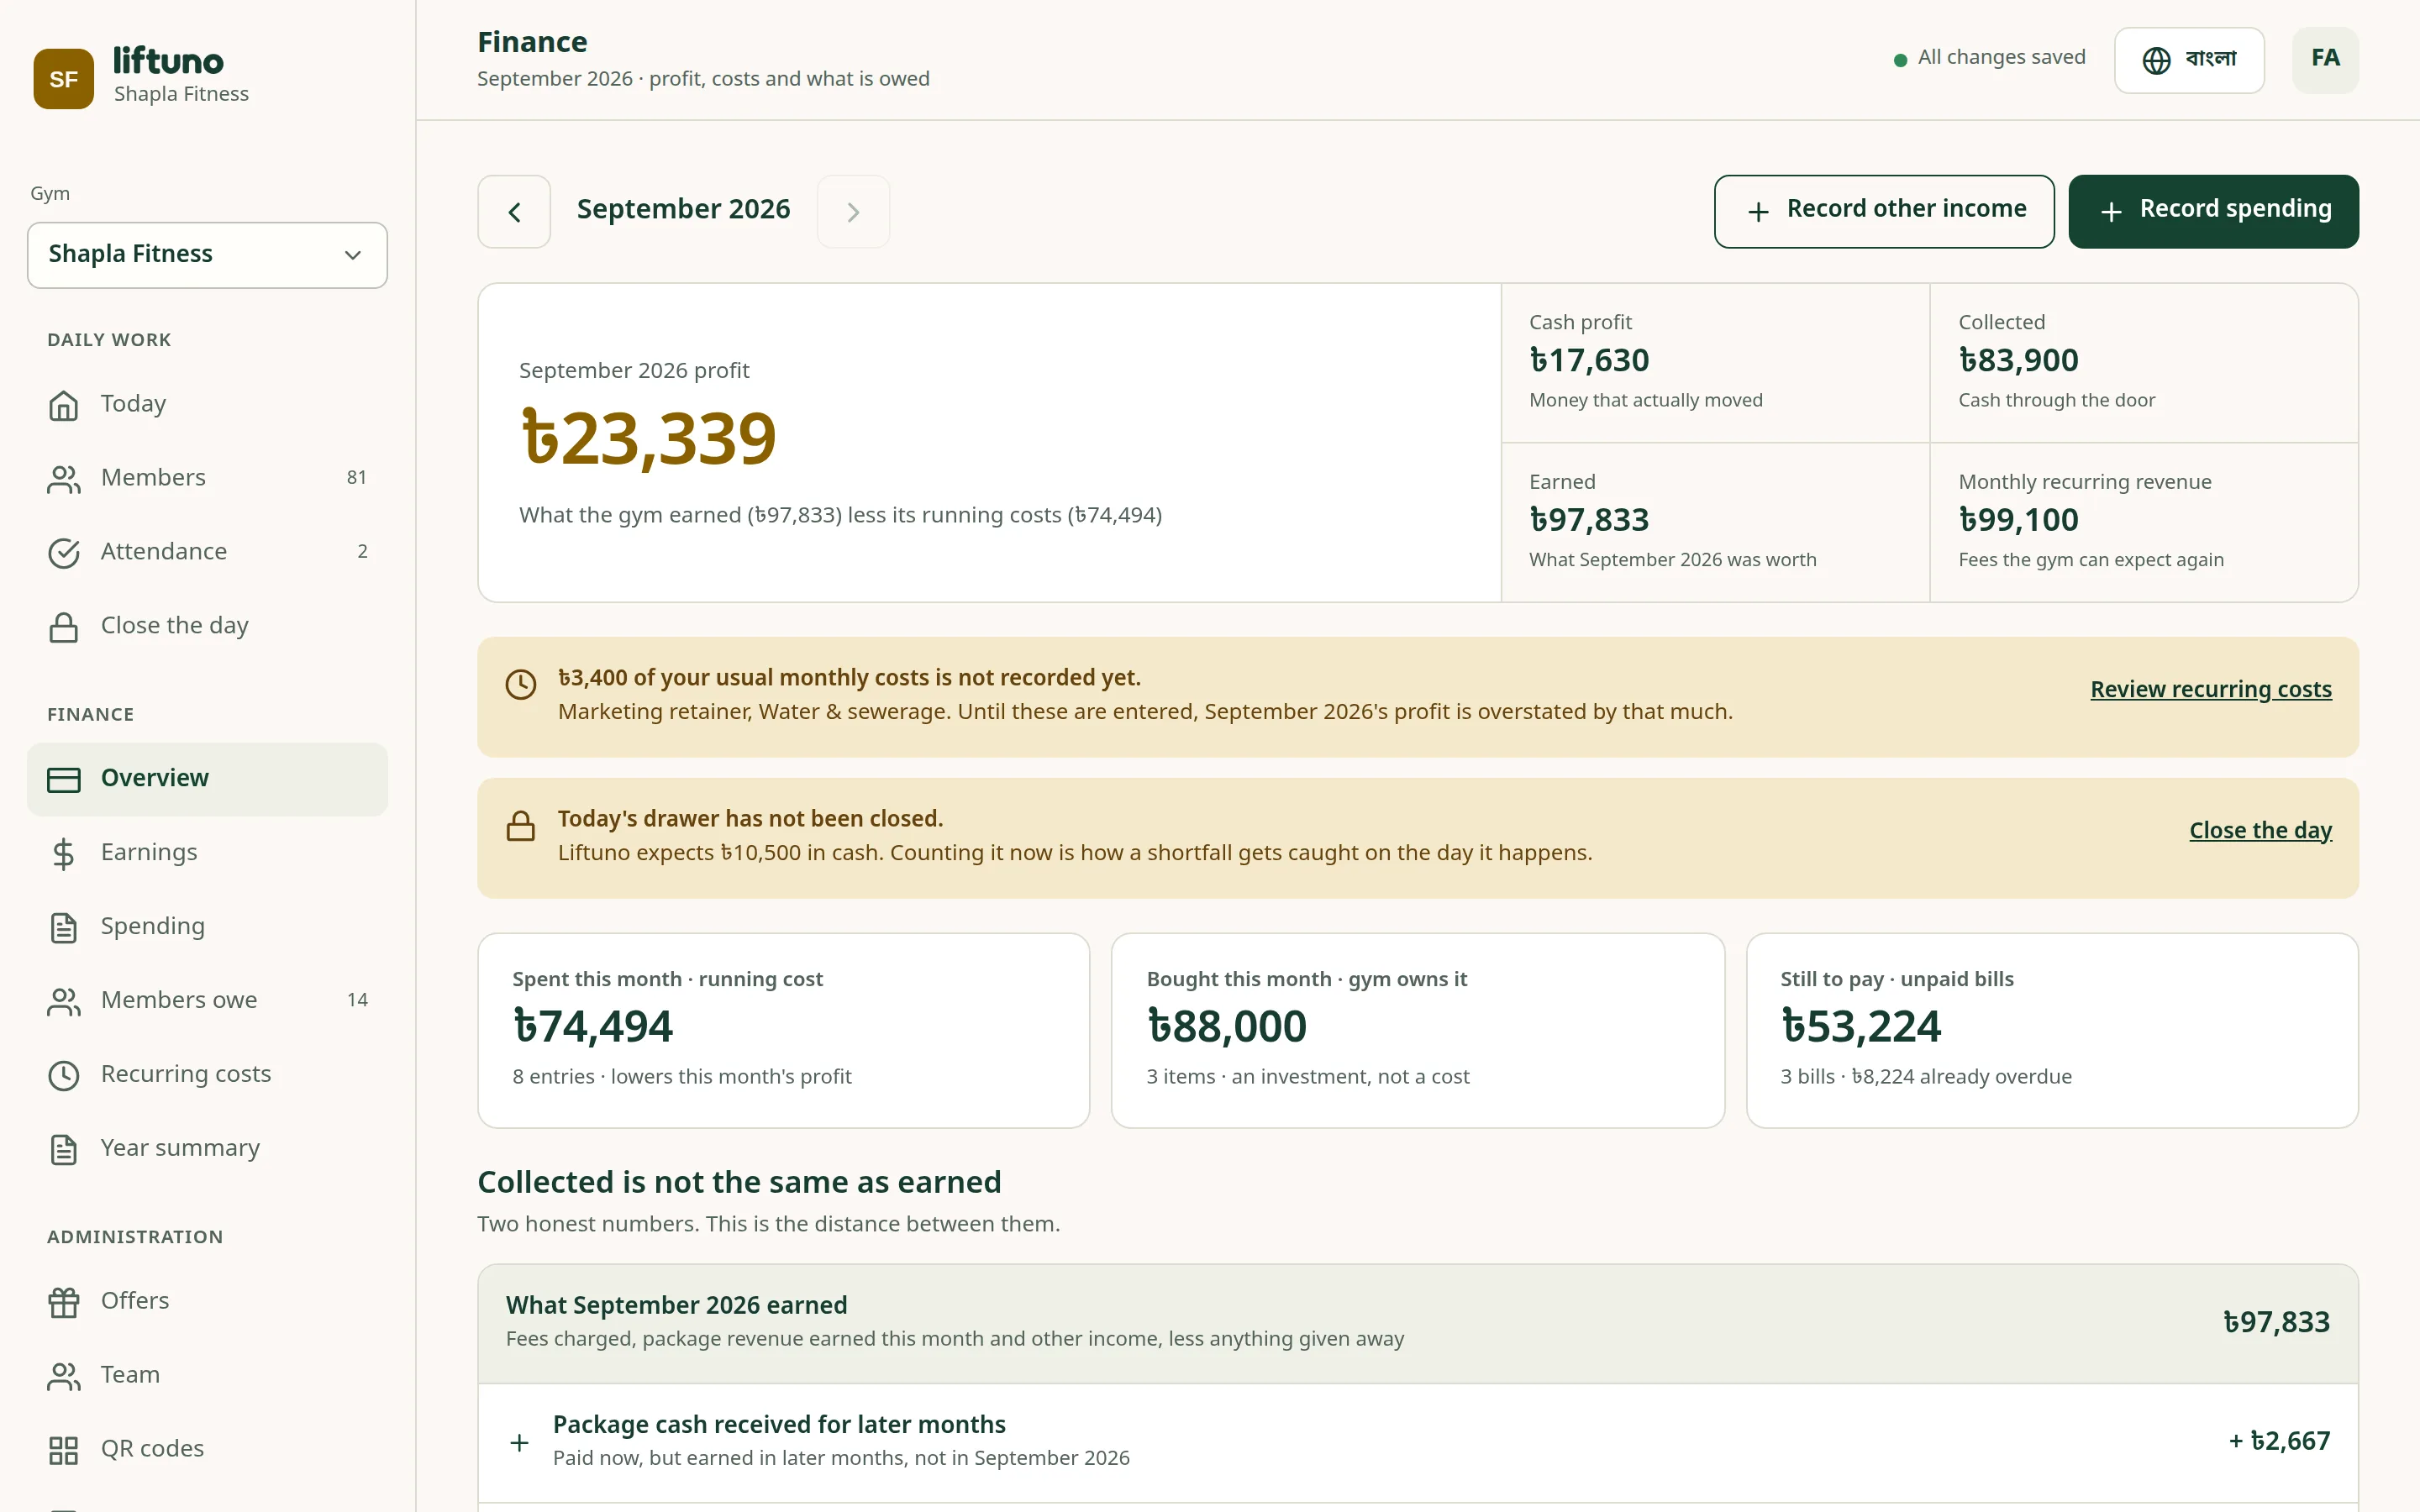The image size is (2420, 1512).
Task: Open the QR codes page
Action: pos(207,1450)
